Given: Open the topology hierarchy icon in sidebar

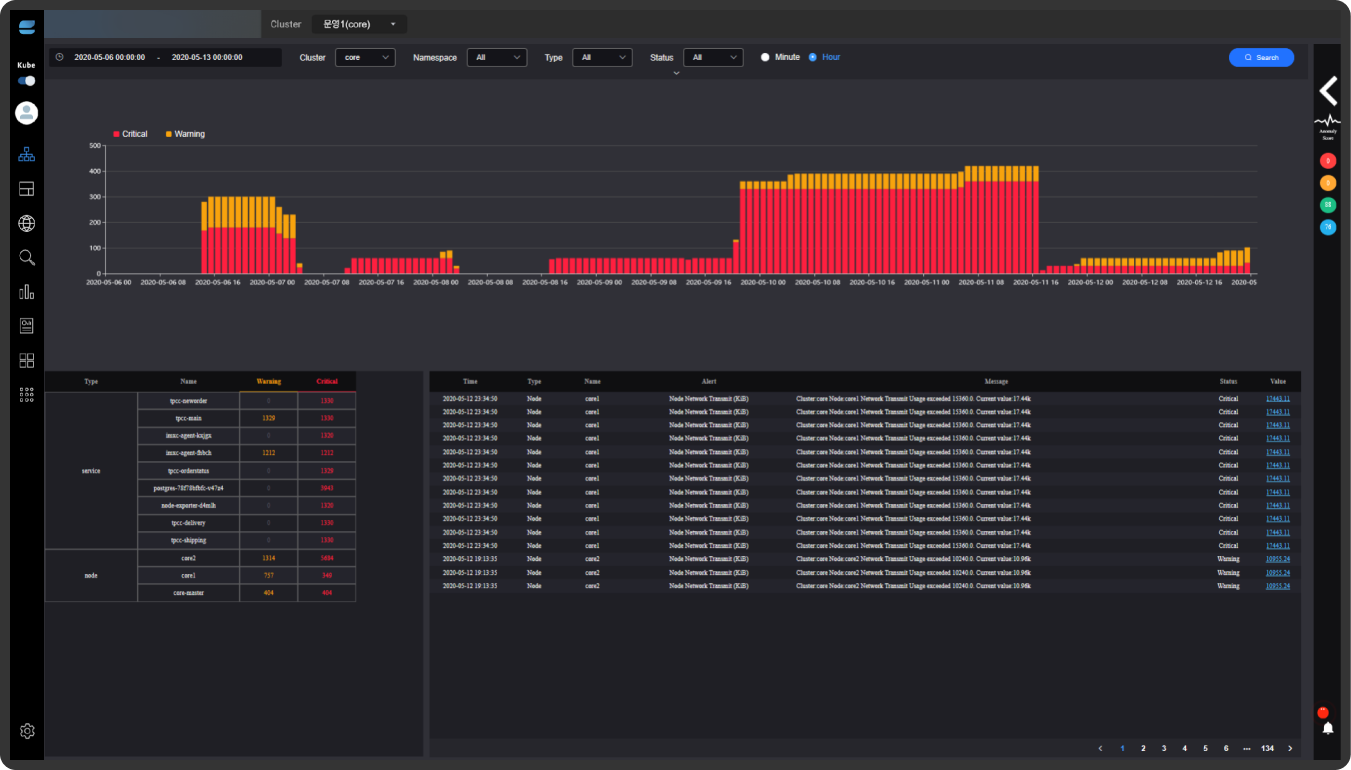Looking at the screenshot, I should 27,155.
